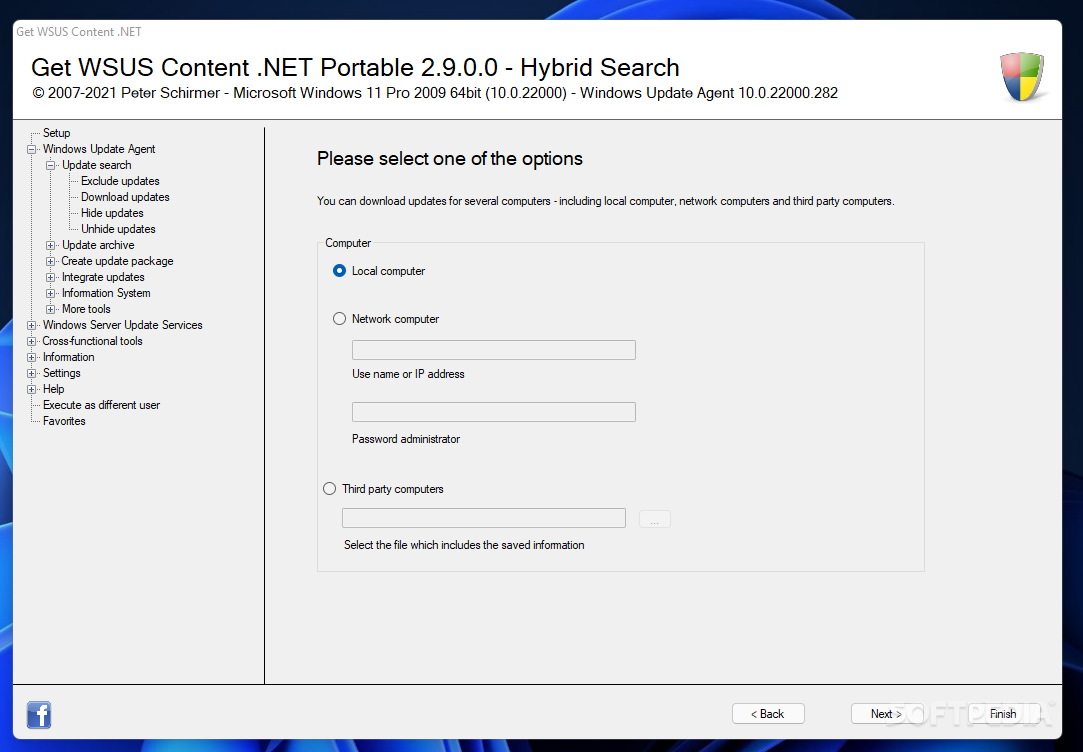Expand the Help tree node

click(x=31, y=389)
